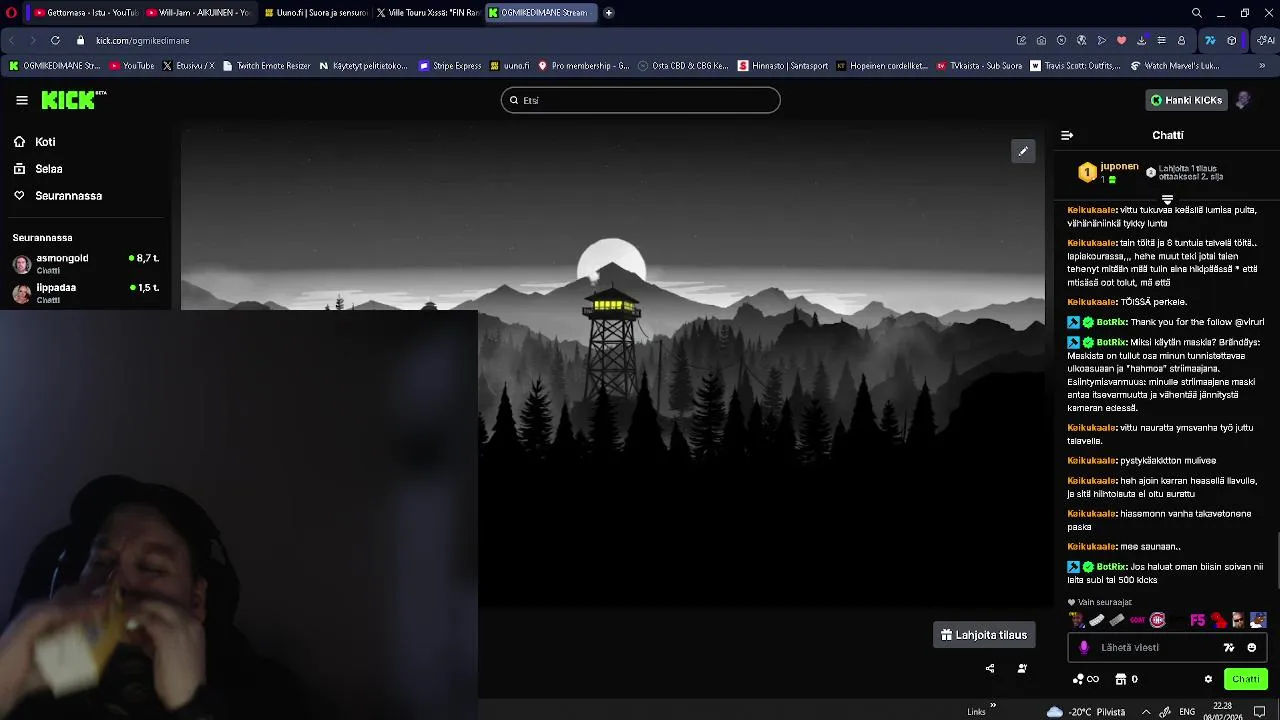Viewport: 1280px width, 720px height.
Task: Click Hanki KICKs button
Action: point(1186,100)
